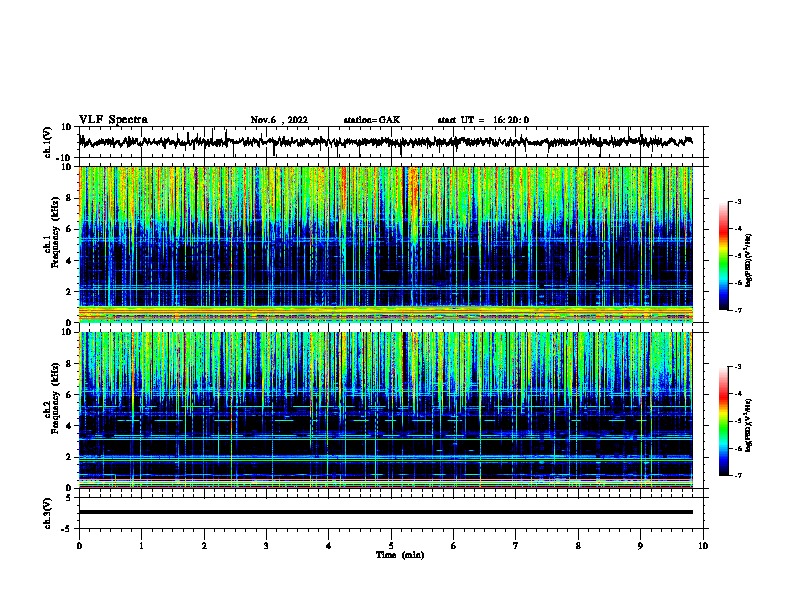Click the yellow-red low-frequency band in ch.1 spectrogram
The width and height of the screenshot is (792, 612).
click(386, 314)
